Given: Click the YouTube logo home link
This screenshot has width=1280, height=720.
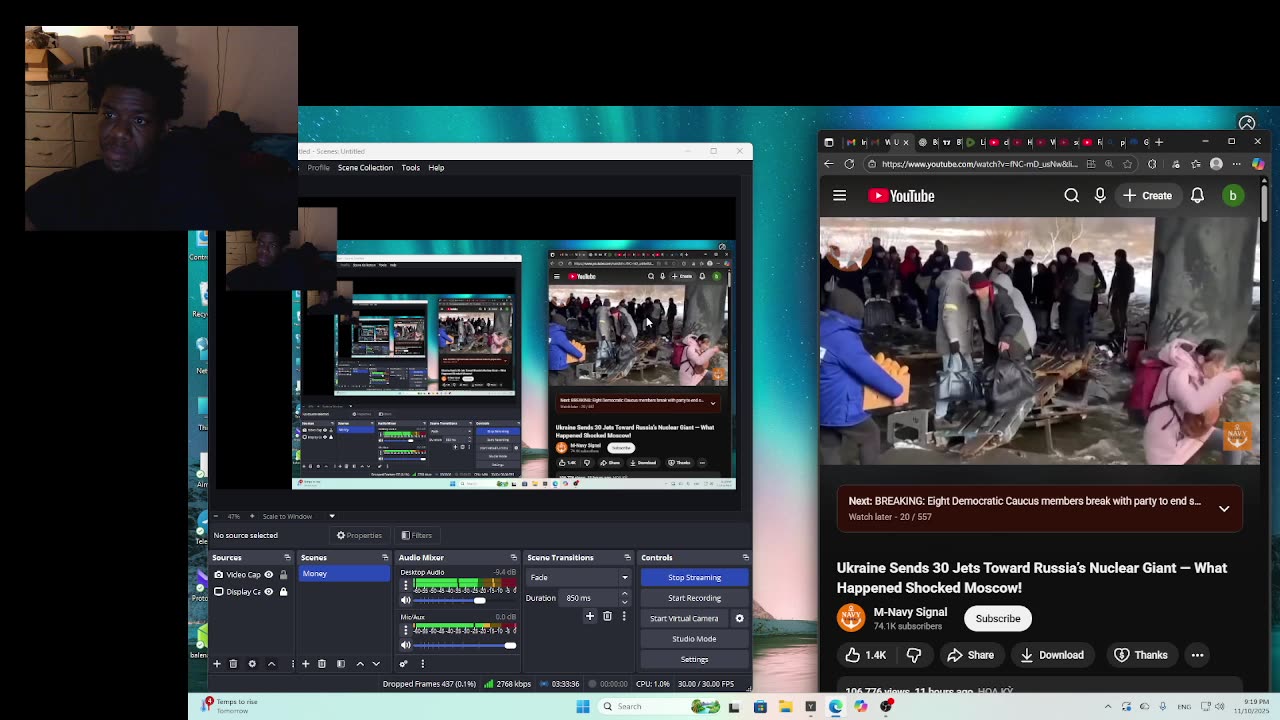Looking at the screenshot, I should (901, 196).
